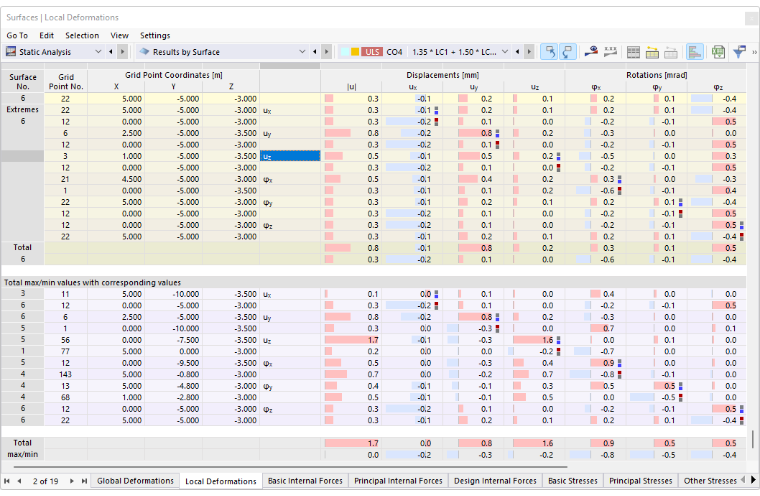760x496 pixels.
Task: Click the table icon with yellow highlighted row
Action: point(652,52)
